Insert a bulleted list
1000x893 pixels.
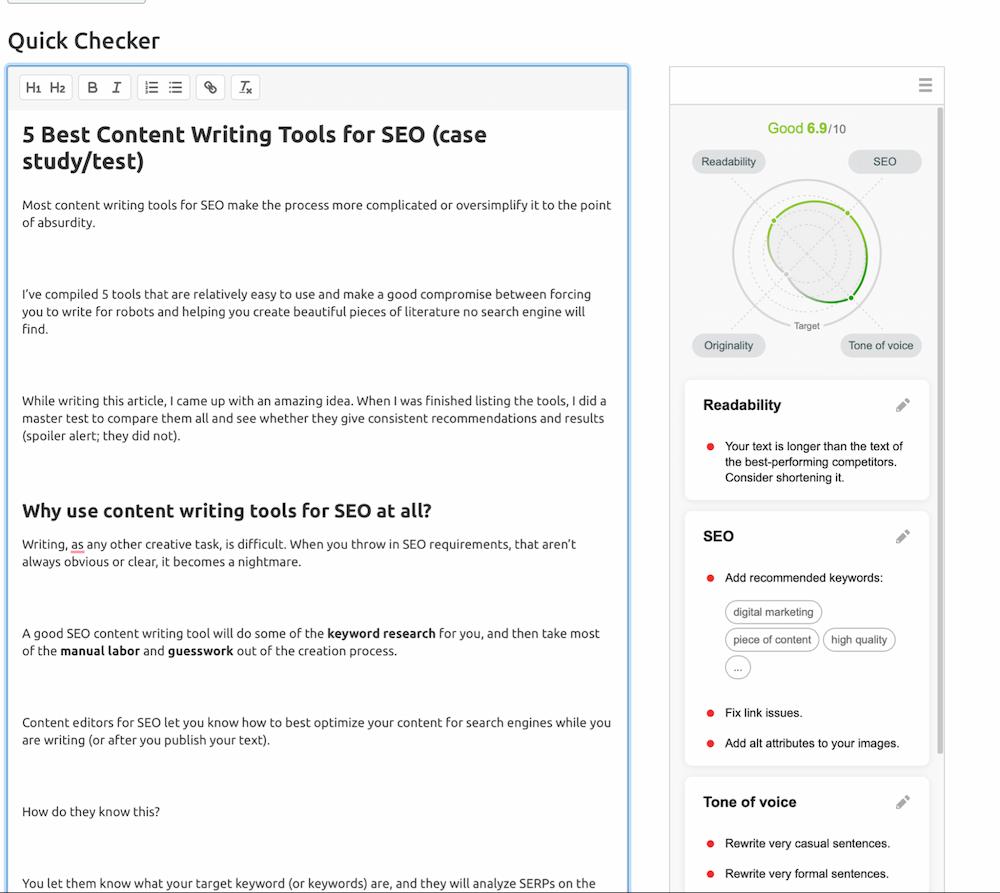coord(175,87)
